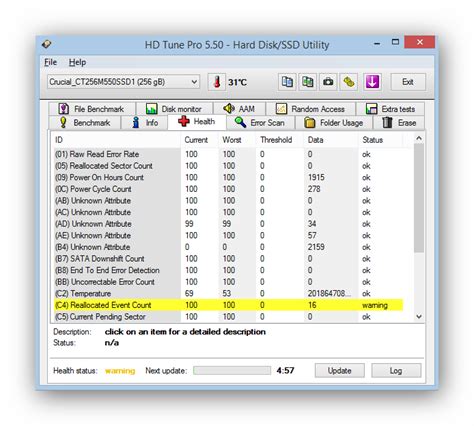This screenshot has height=426, width=474.
Task: Click the thermometer temperature icon
Action: (x=217, y=82)
